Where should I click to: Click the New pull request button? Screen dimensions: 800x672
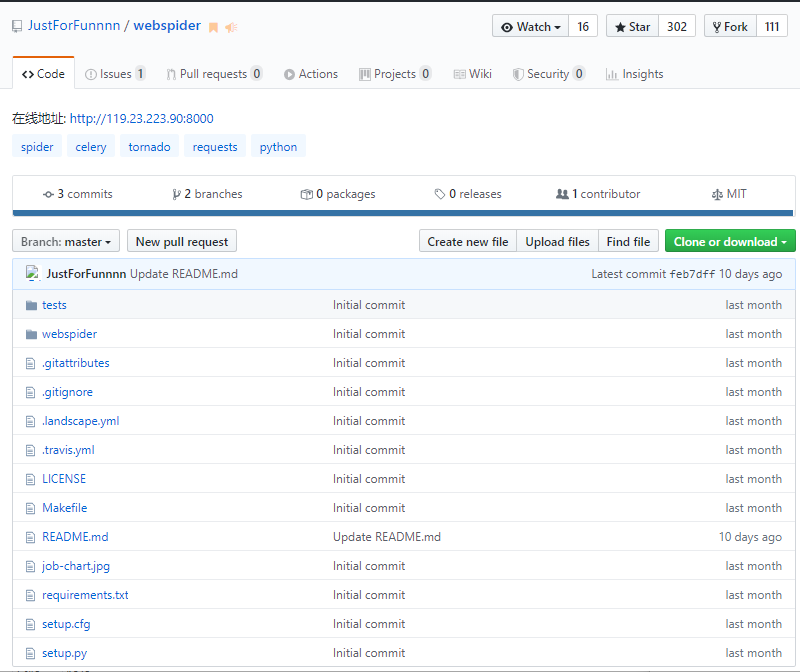[x=182, y=241]
